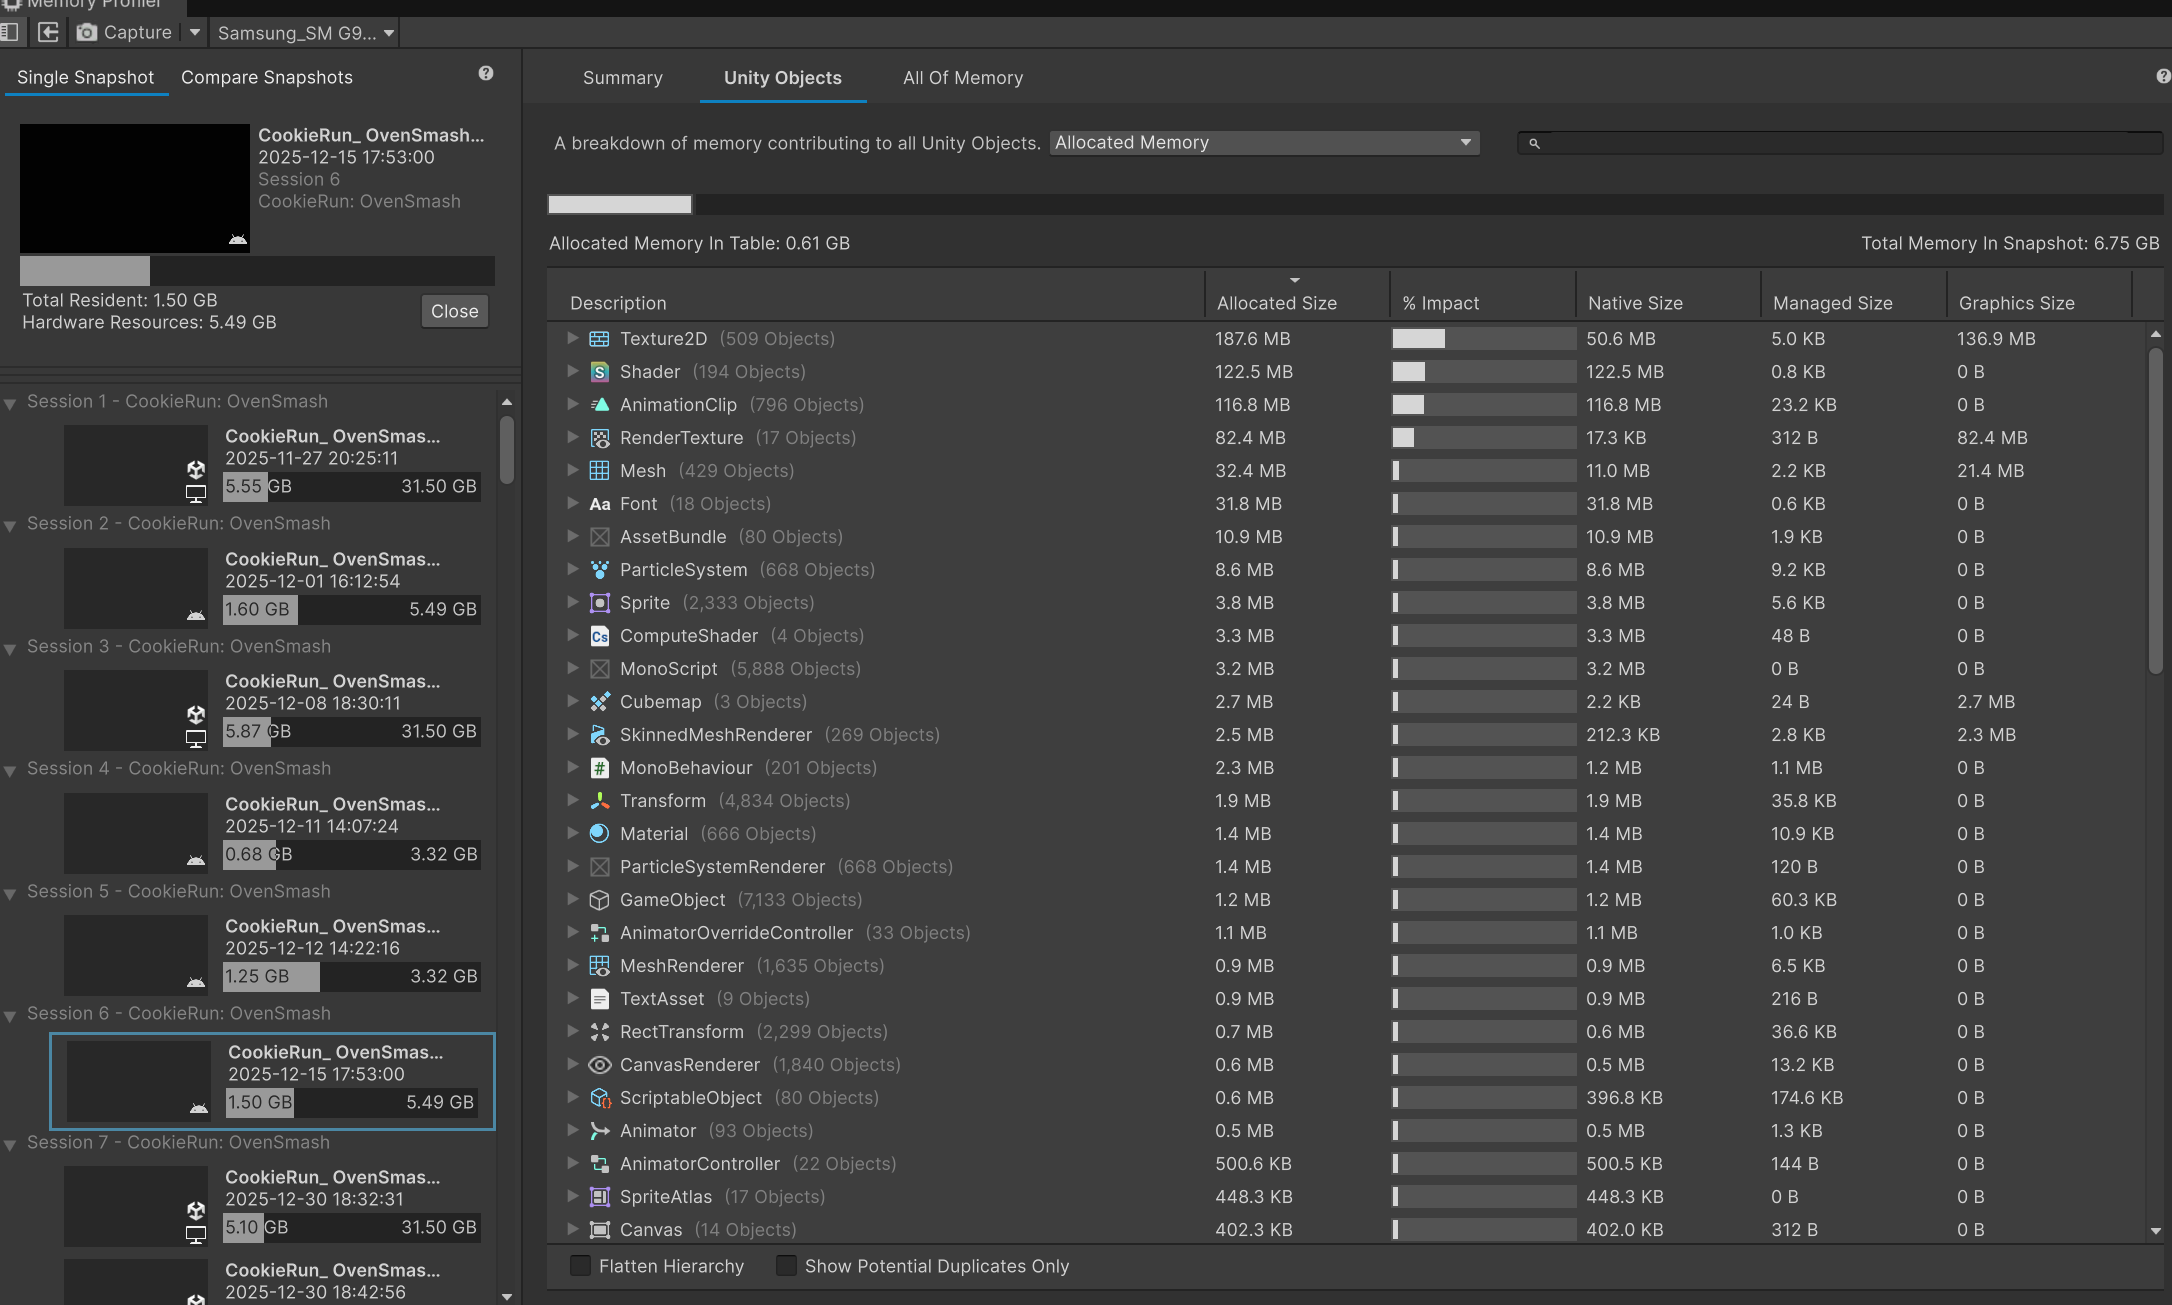Click the ComputeShader type icon
This screenshot has height=1305, width=2172.
[599, 636]
